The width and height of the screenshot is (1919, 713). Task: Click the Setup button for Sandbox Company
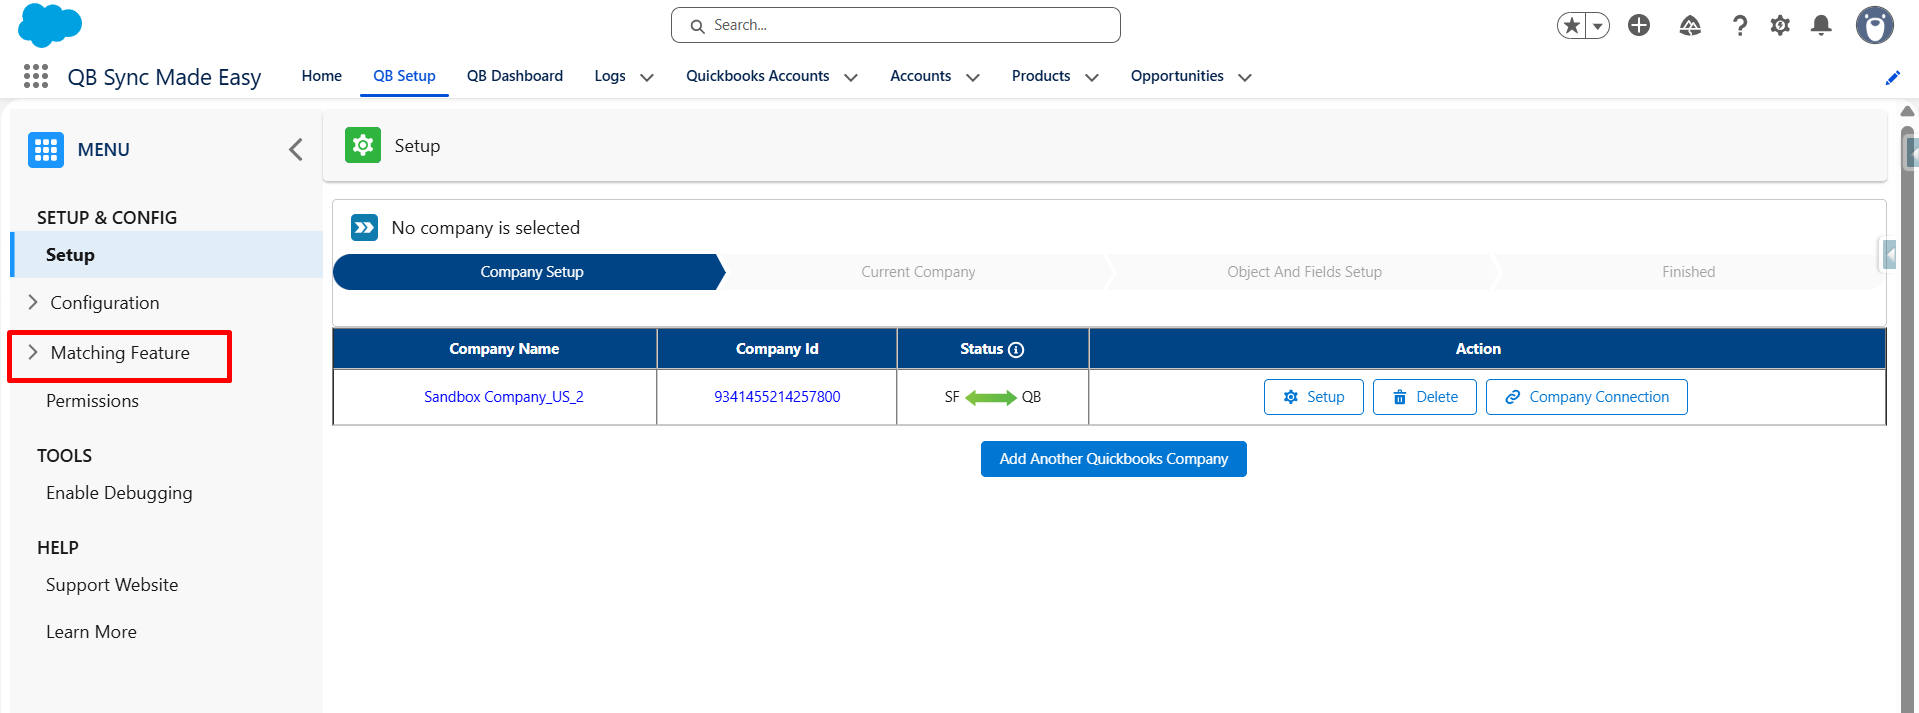1313,397
